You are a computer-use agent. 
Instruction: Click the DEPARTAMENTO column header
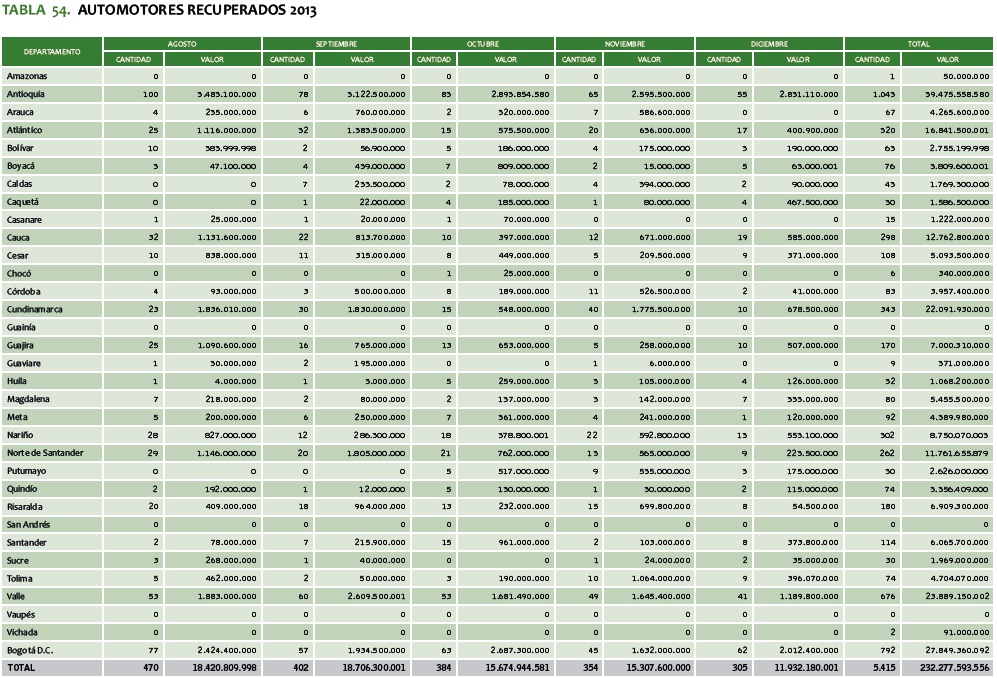(53, 51)
